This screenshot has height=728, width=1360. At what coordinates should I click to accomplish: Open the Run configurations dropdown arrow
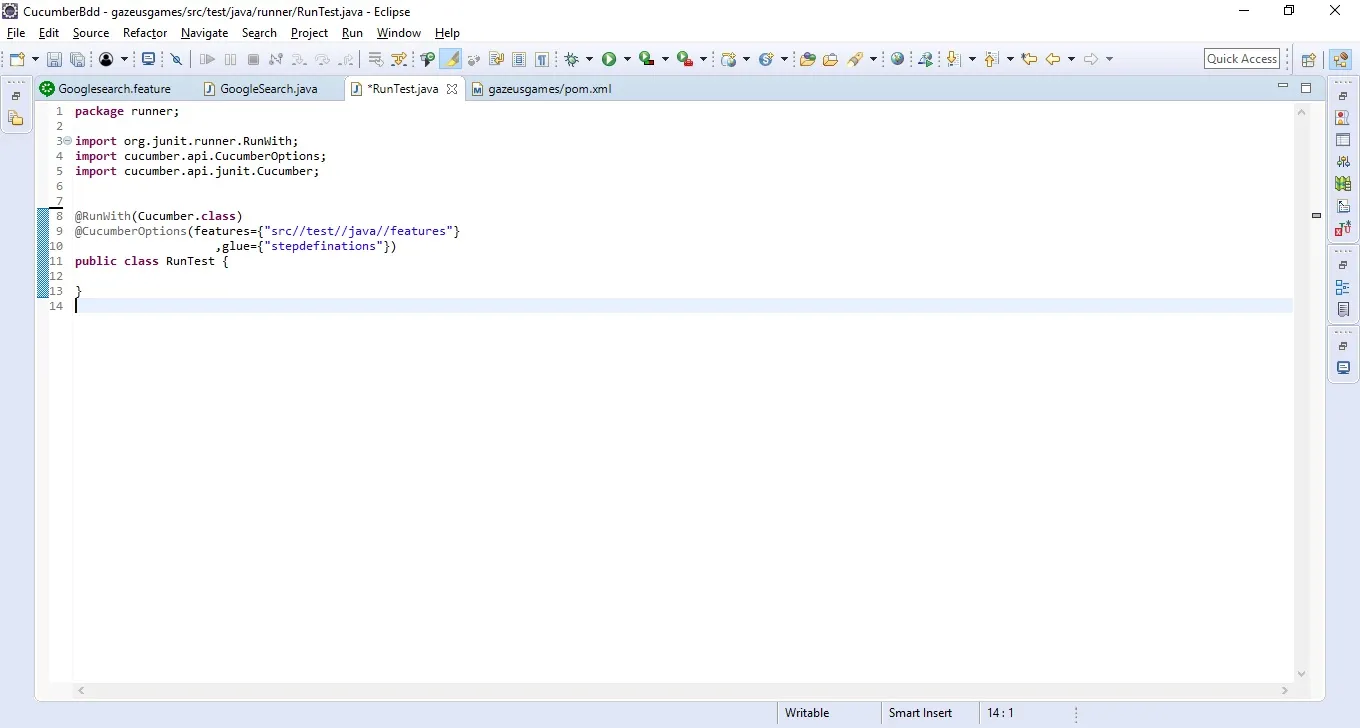coord(627,59)
